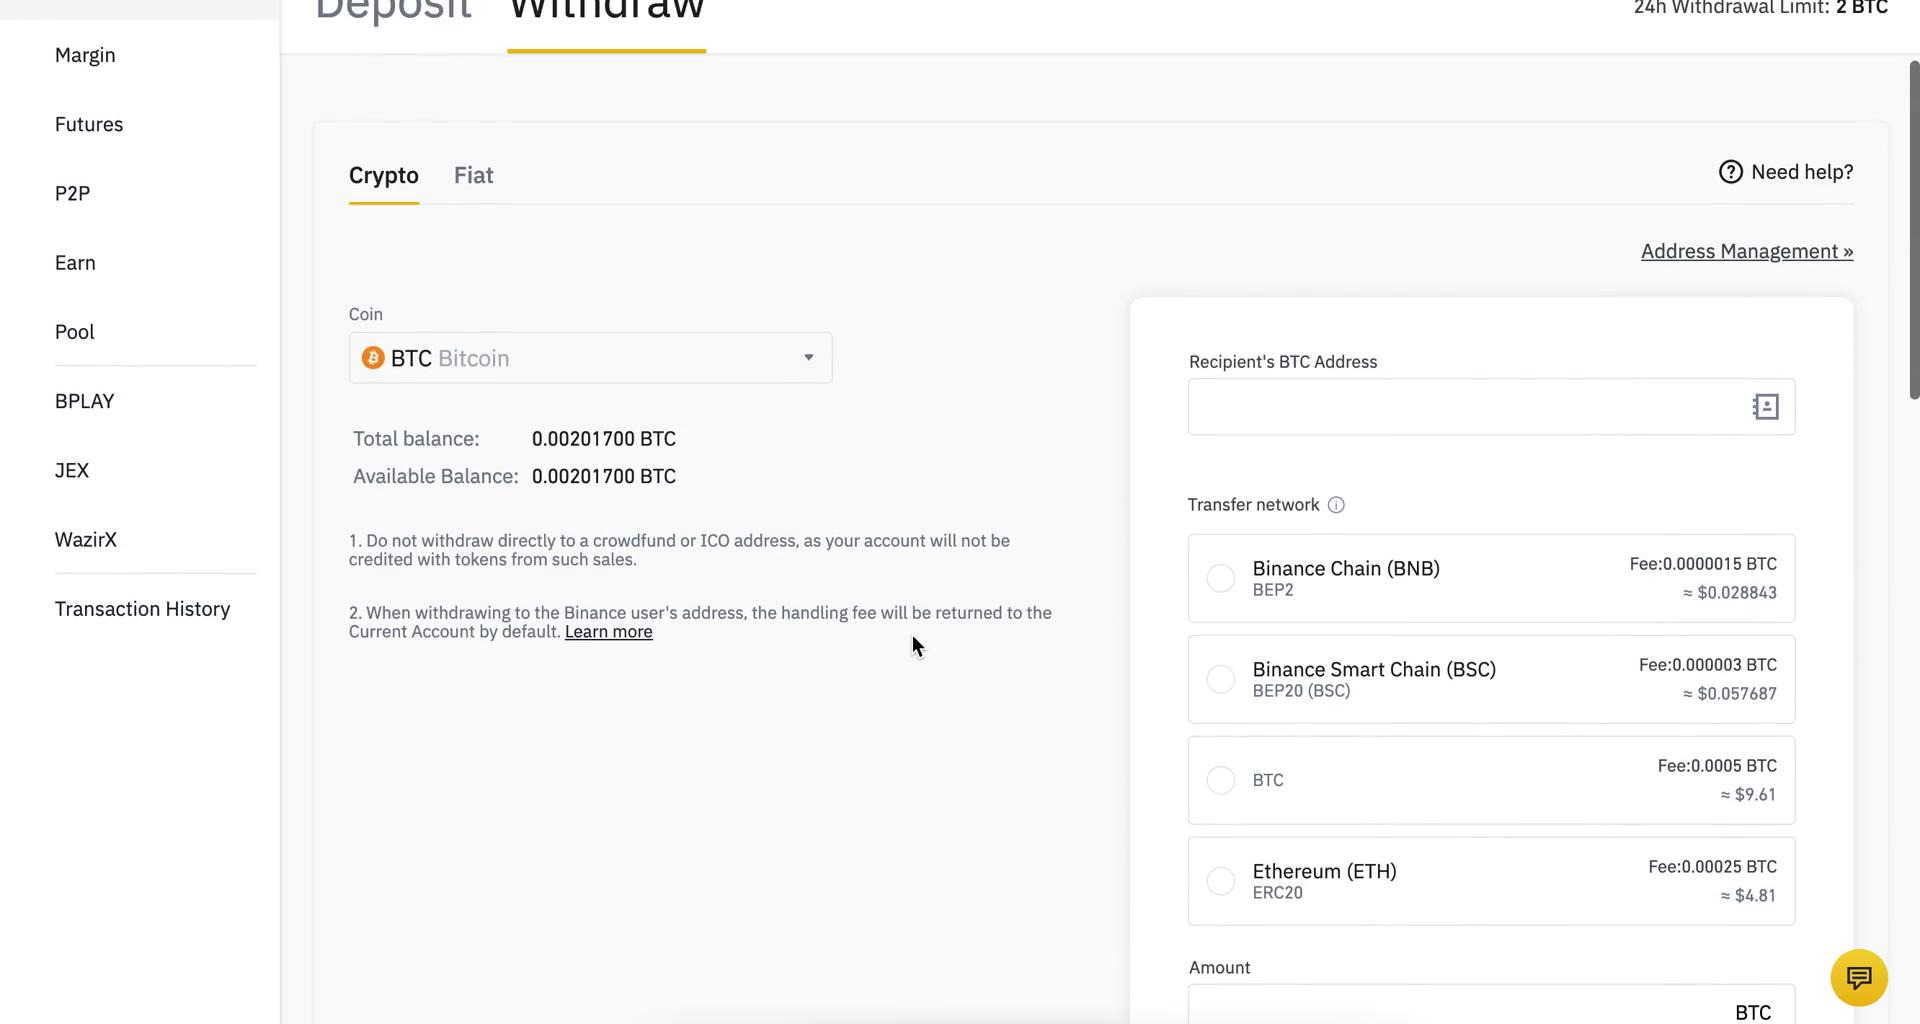The height and width of the screenshot is (1024, 1920).
Task: Select Binance Chain (BNB) network radio
Action: pos(1220,578)
